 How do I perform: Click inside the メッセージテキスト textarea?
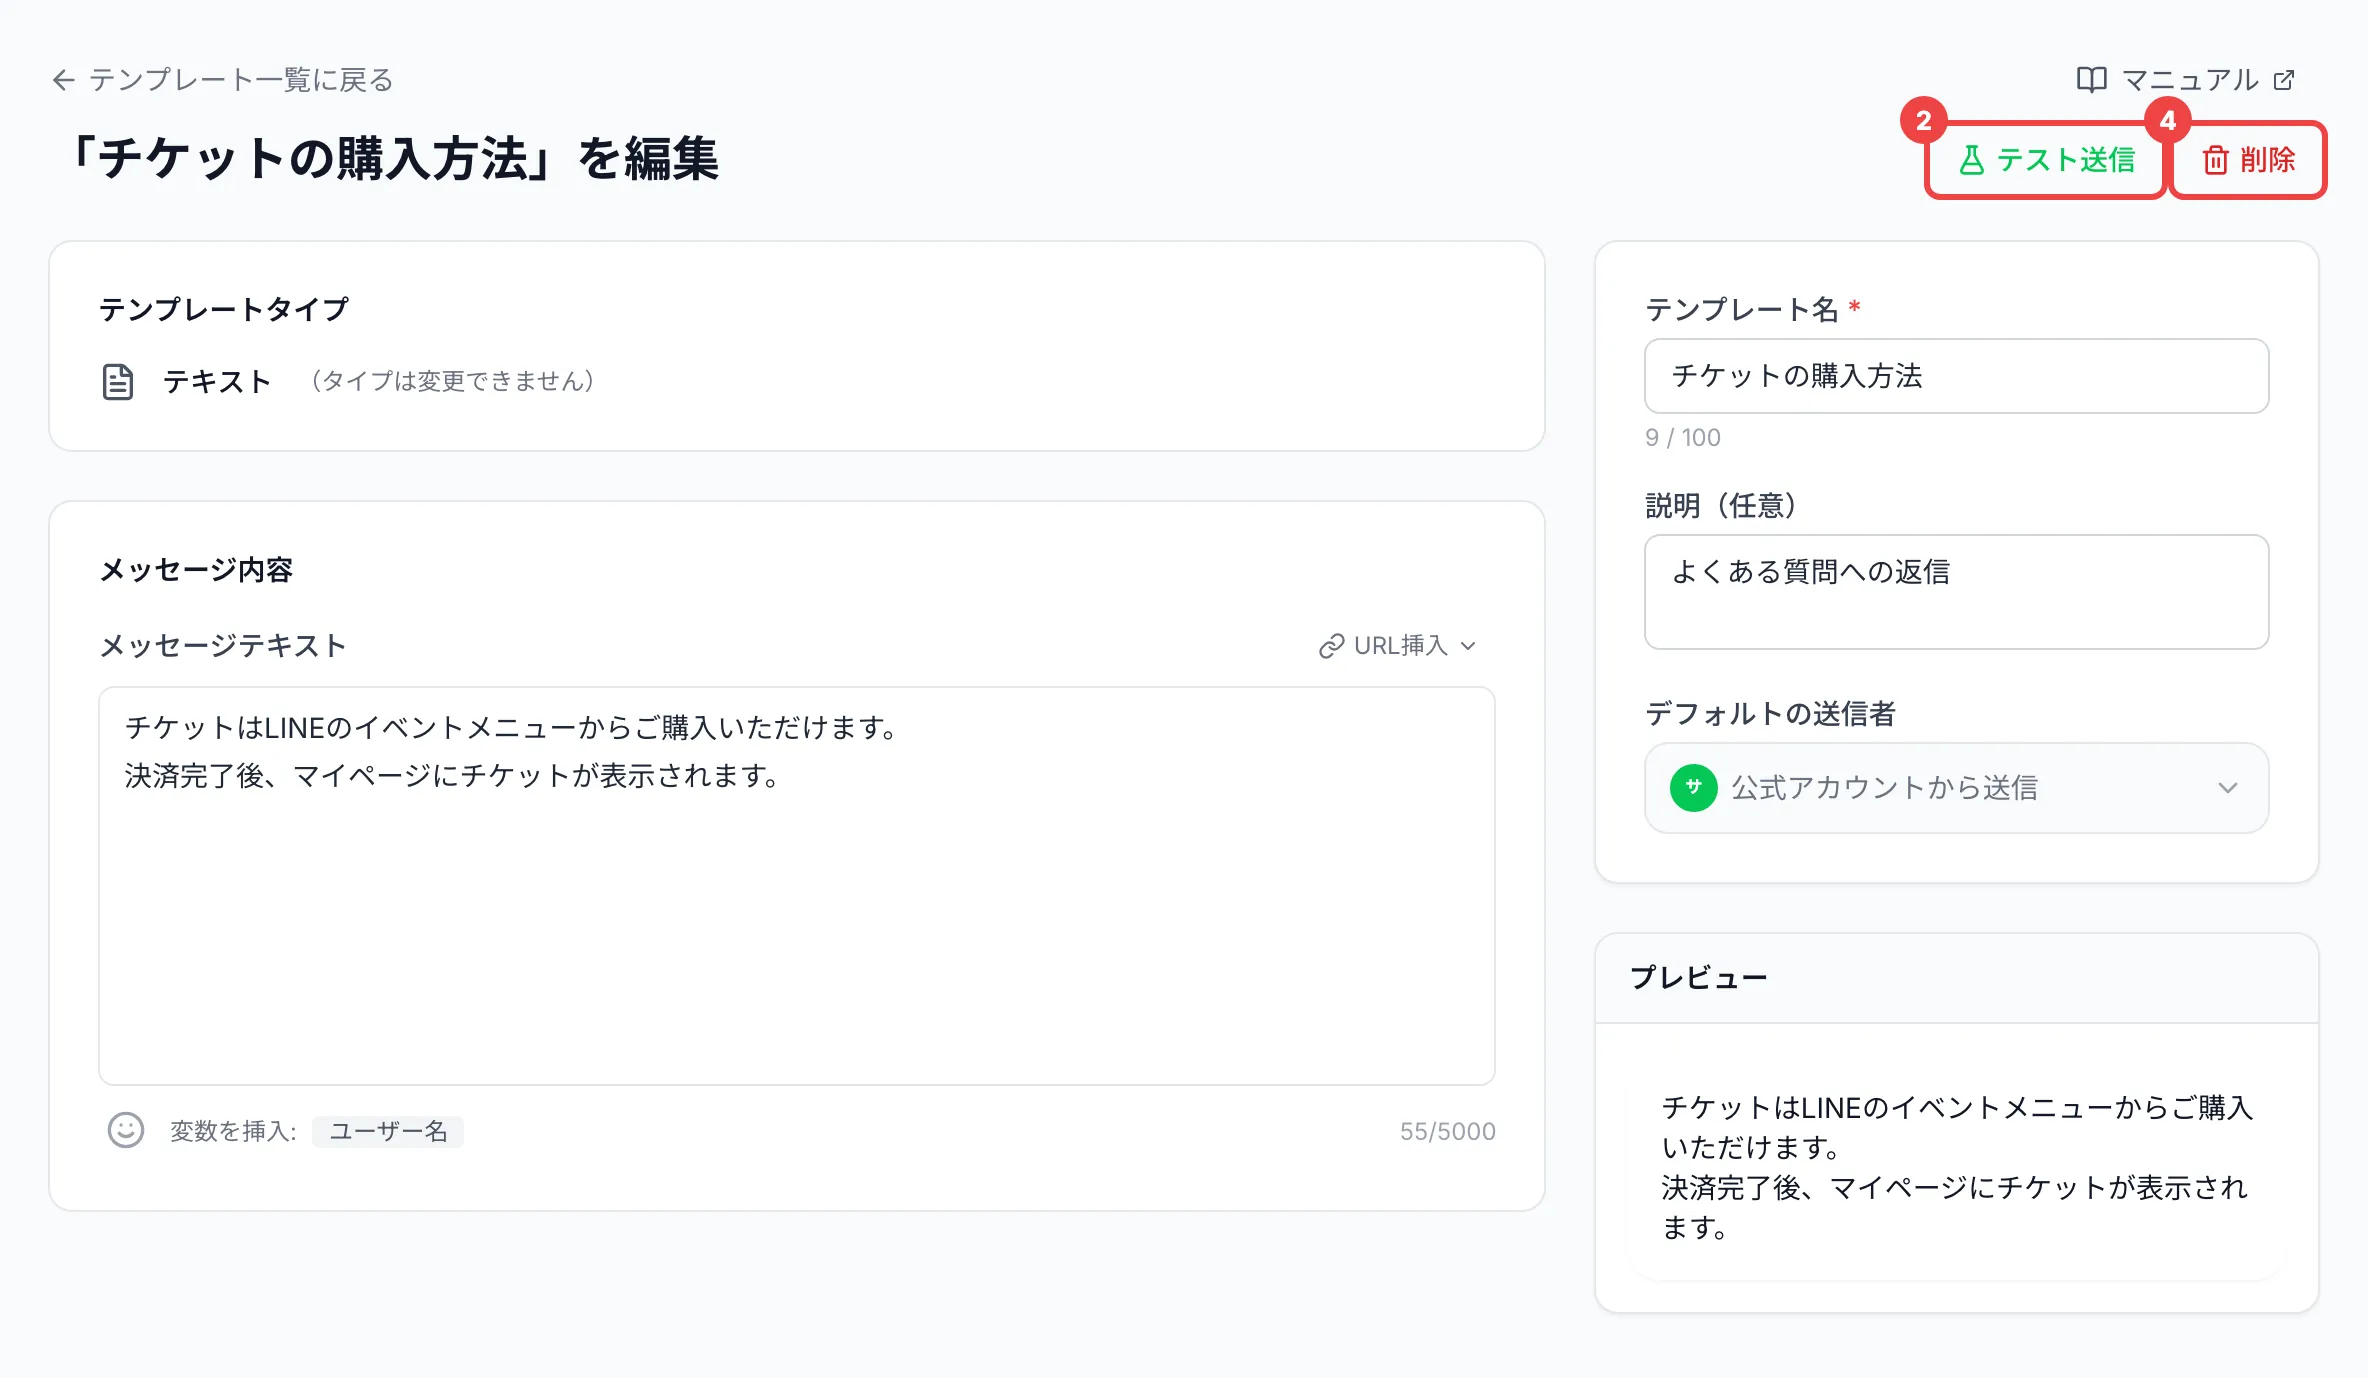click(x=797, y=886)
